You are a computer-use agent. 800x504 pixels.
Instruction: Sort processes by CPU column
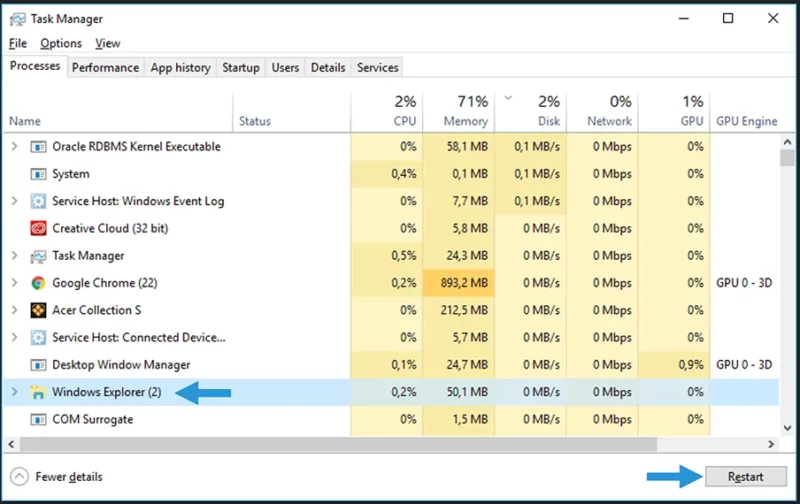(387, 112)
